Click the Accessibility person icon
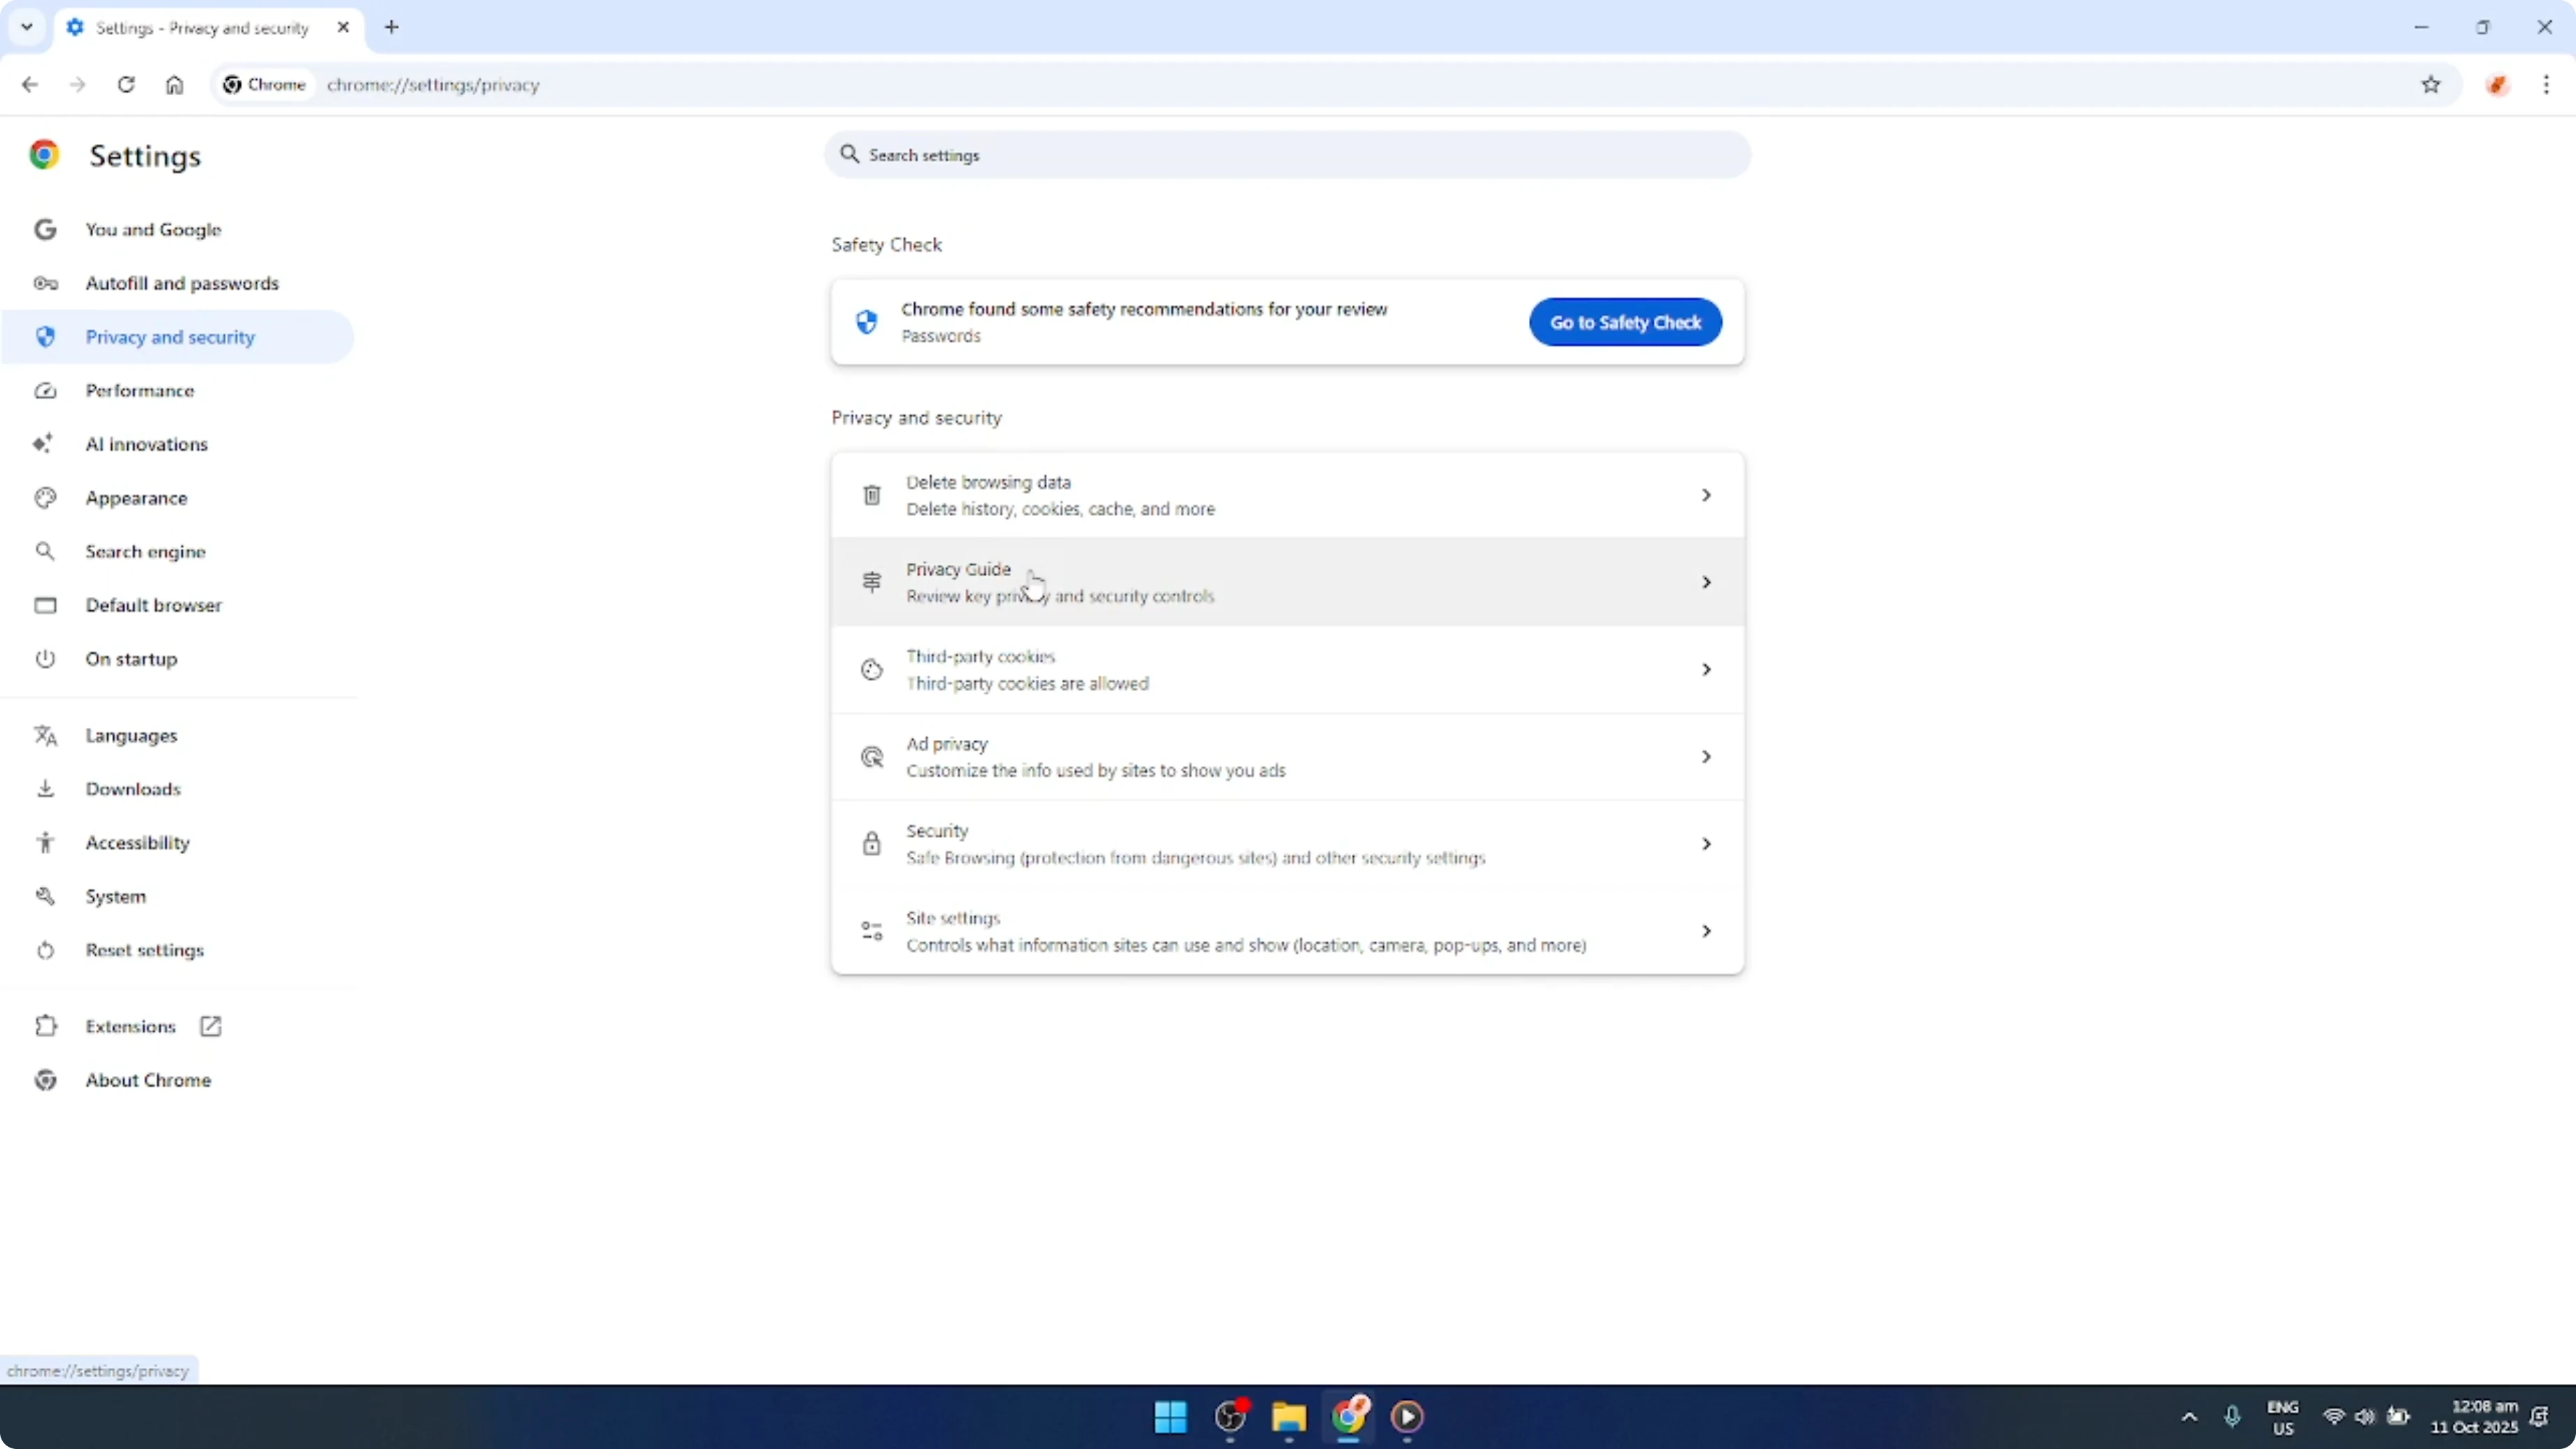 45,843
